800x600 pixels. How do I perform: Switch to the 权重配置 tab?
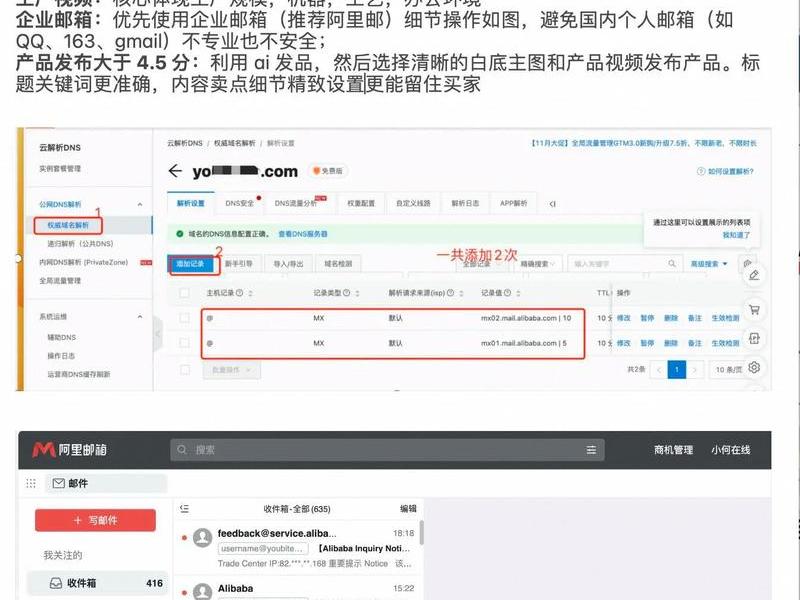pyautogui.click(x=361, y=203)
